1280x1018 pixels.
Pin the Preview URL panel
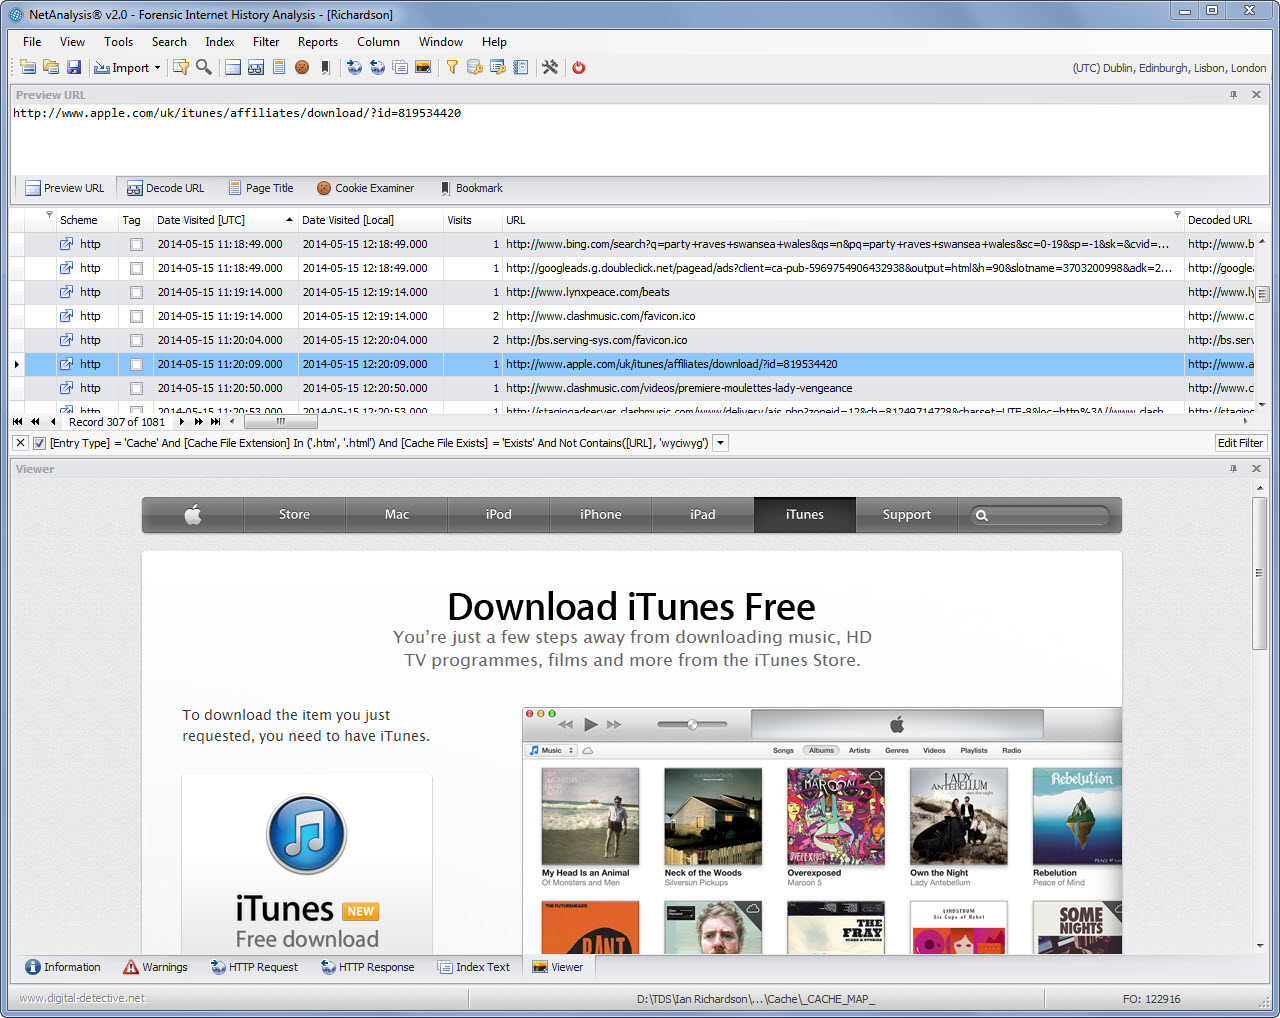(1233, 95)
